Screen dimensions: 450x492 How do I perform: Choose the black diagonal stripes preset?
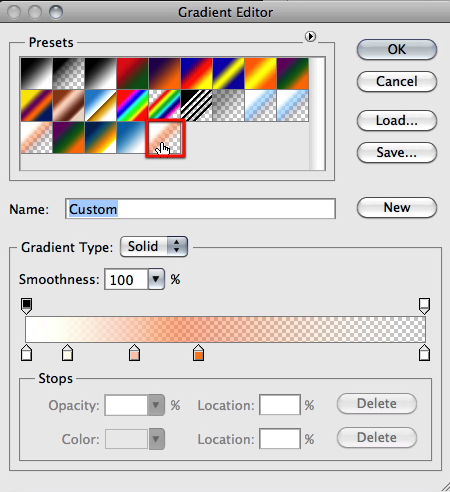pos(196,105)
